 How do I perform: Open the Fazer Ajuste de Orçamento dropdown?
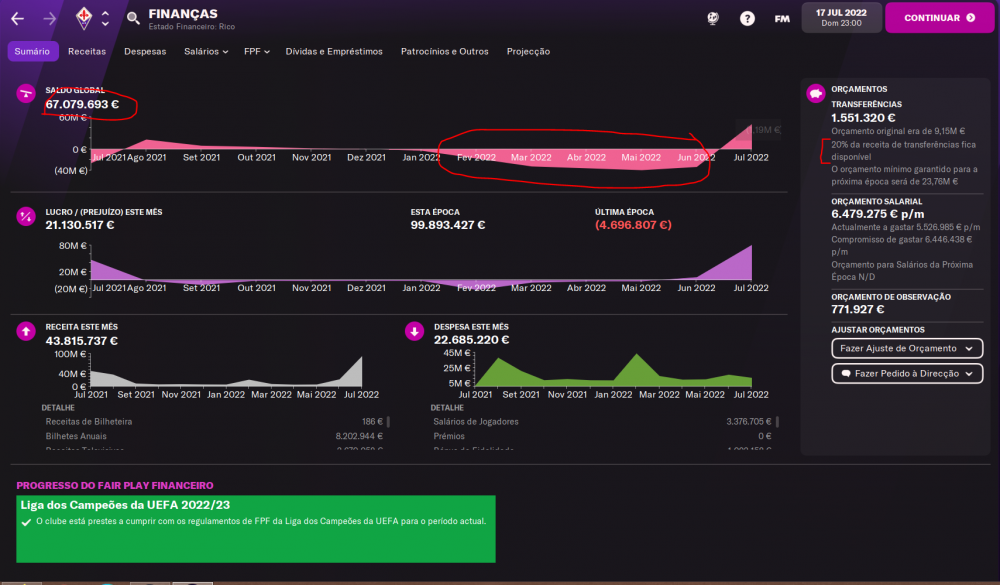coord(907,348)
